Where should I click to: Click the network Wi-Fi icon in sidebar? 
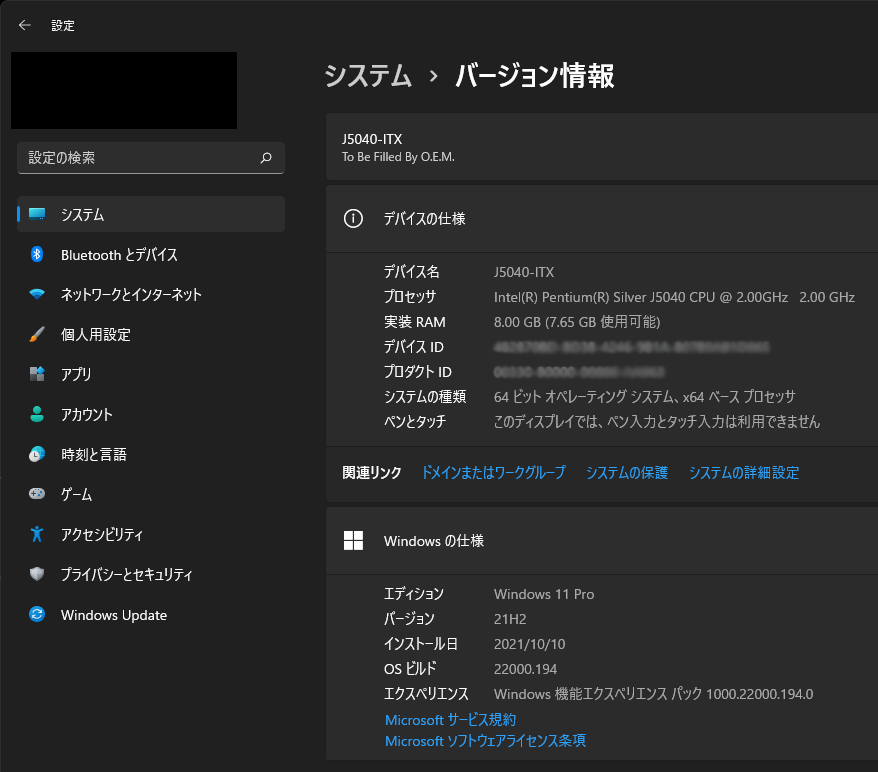coord(37,294)
